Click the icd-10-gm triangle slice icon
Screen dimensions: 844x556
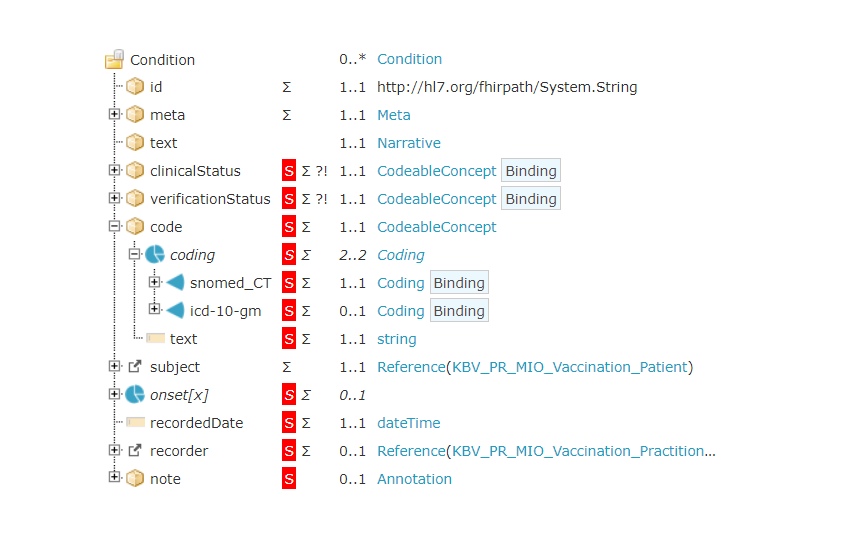pyautogui.click(x=175, y=311)
